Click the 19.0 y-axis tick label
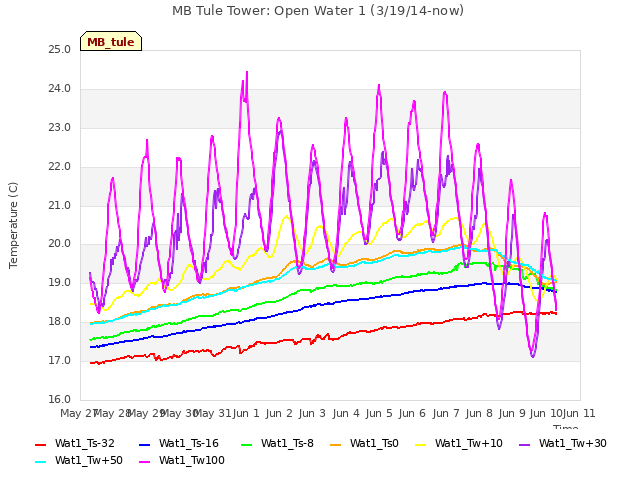 60,282
